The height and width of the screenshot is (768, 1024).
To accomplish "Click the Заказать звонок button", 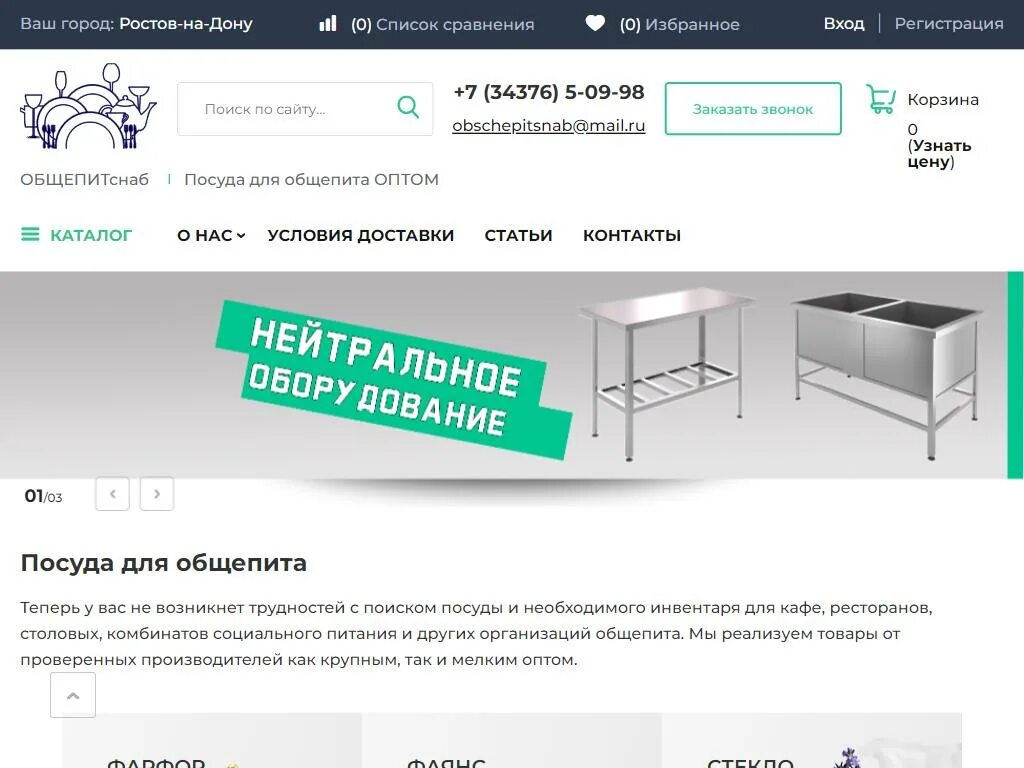I will pos(753,108).
